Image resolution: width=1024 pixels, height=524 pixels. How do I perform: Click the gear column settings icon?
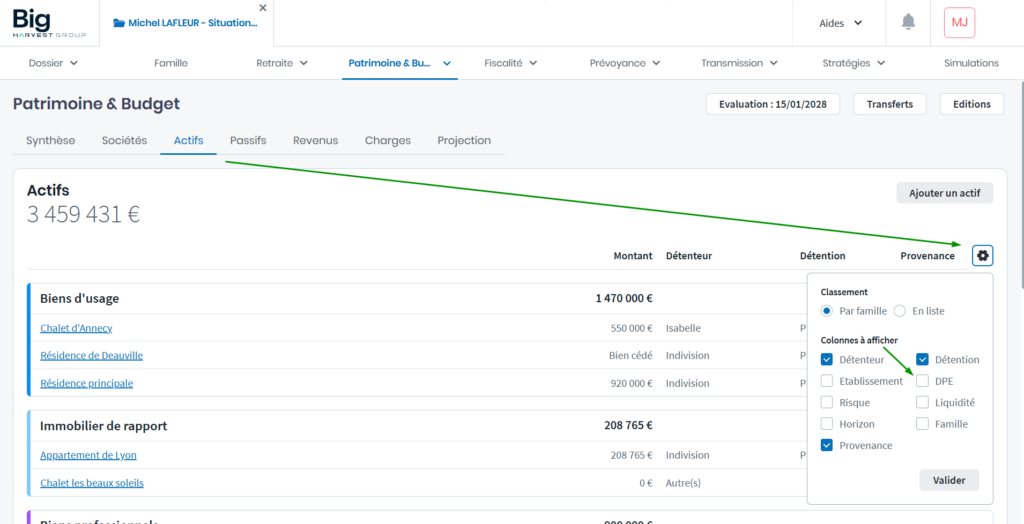click(x=982, y=256)
